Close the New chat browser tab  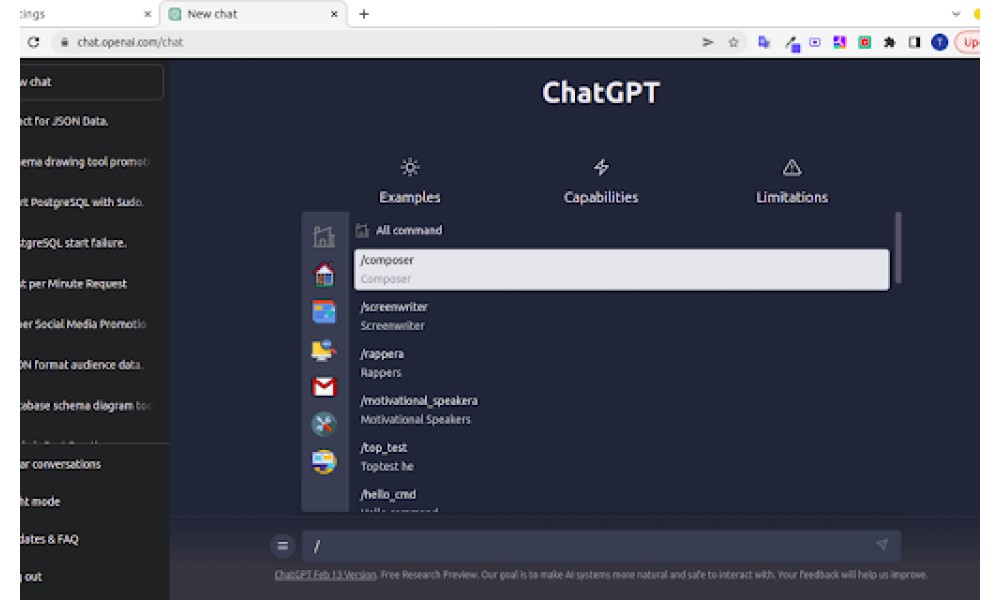click(334, 14)
